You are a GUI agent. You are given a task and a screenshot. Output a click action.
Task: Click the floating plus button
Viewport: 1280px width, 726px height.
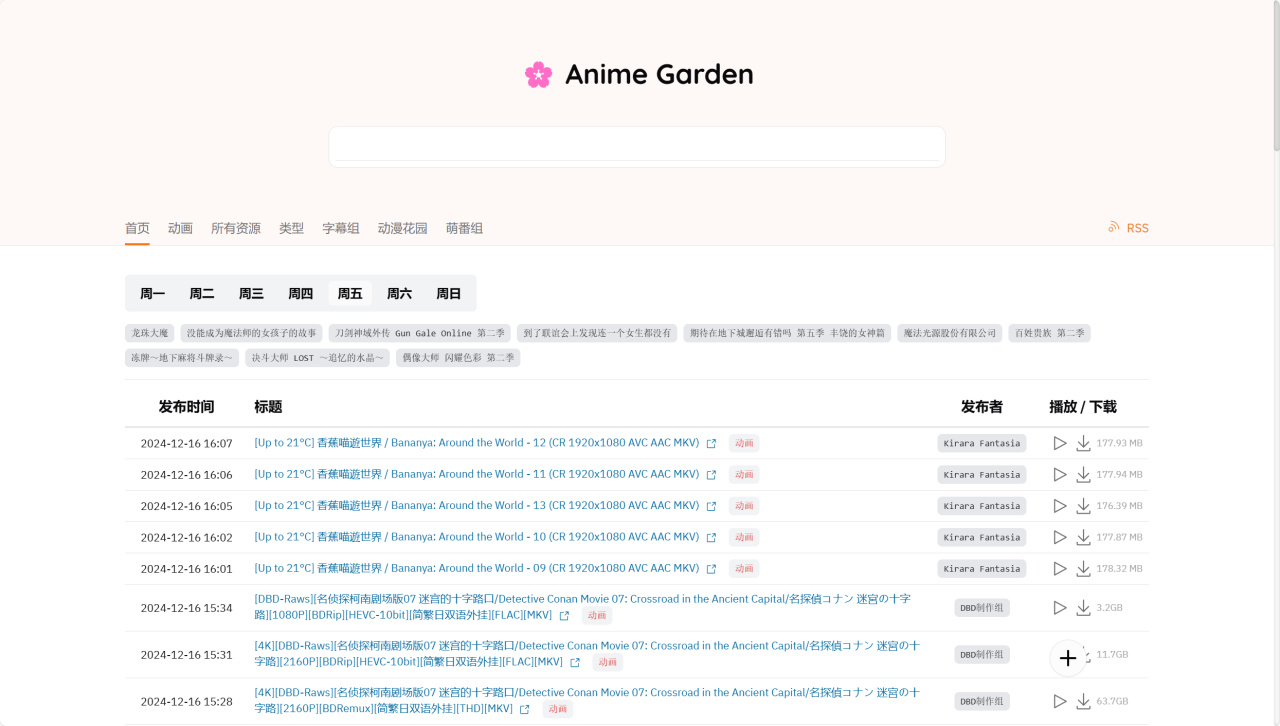tap(1068, 658)
